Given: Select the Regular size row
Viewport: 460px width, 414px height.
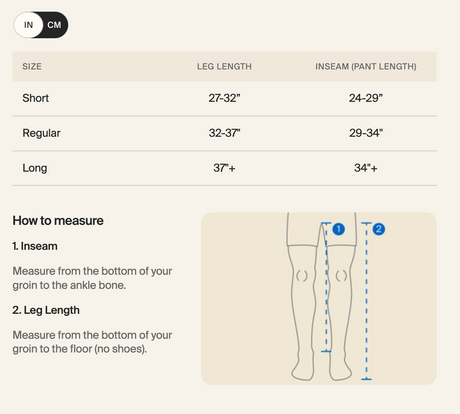Looking at the screenshot, I should (x=224, y=133).
